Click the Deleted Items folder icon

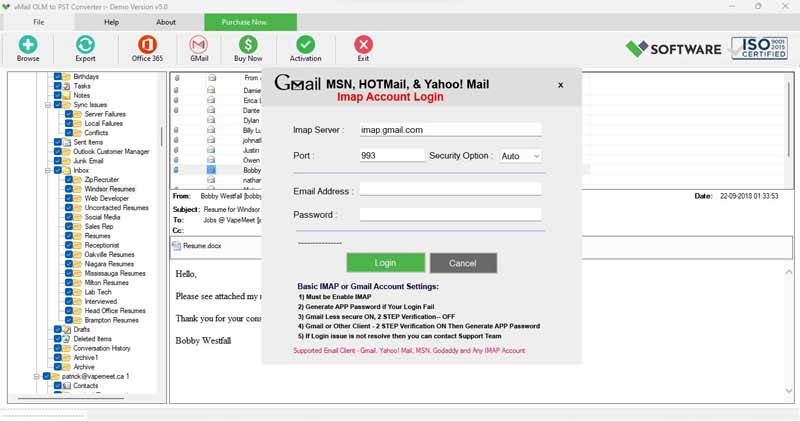click(x=66, y=339)
